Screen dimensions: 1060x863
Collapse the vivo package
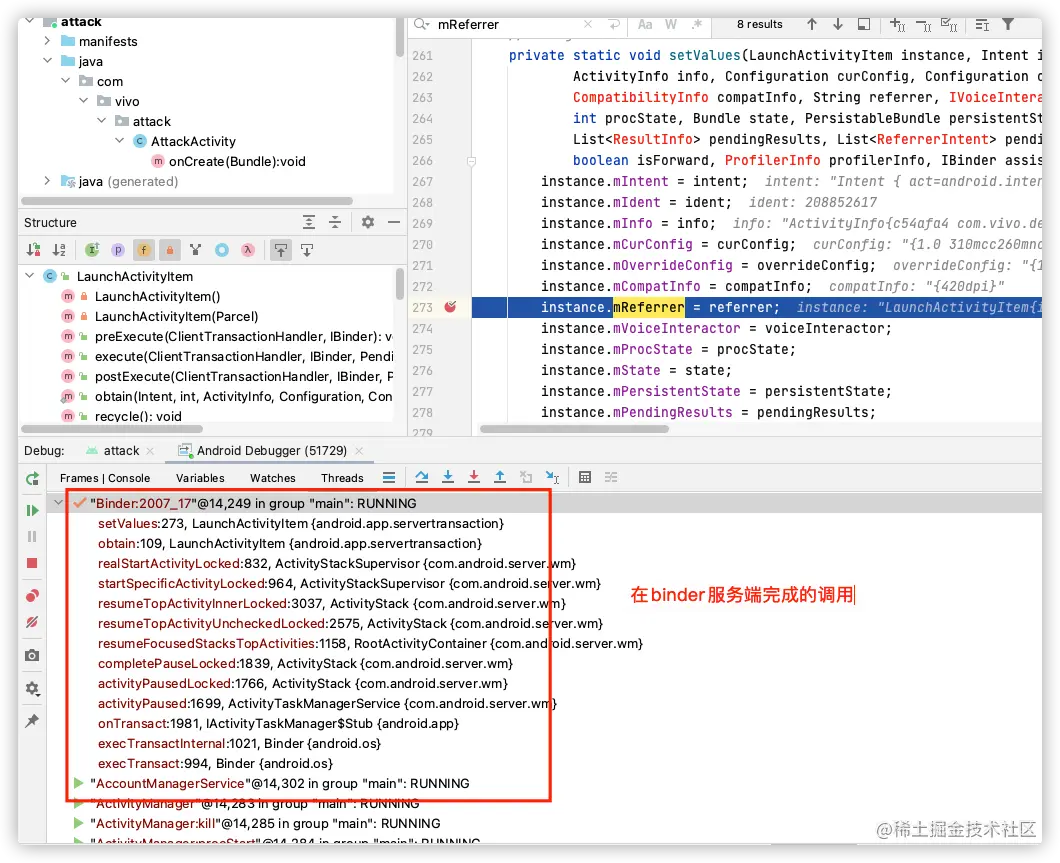(84, 101)
